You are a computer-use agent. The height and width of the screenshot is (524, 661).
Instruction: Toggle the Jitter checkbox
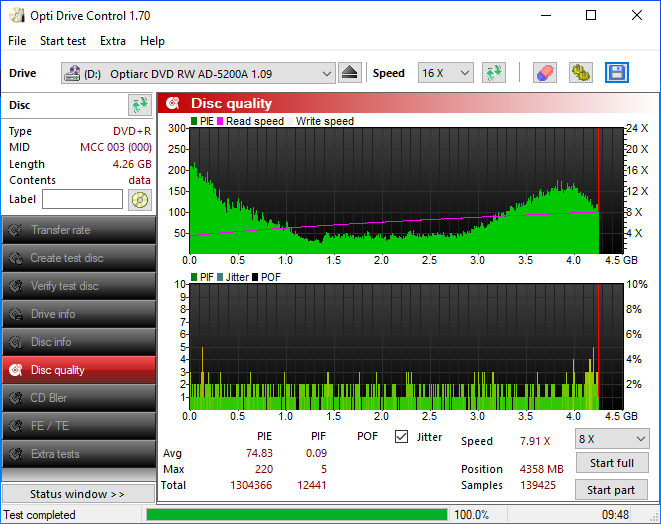401,437
